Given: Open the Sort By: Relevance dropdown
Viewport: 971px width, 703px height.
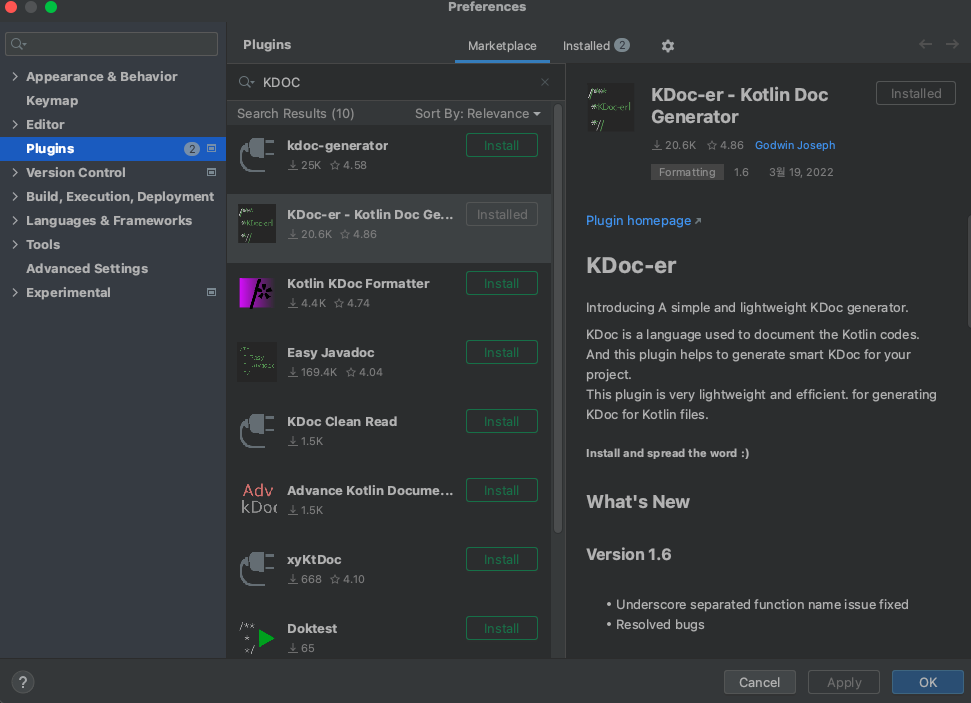Looking at the screenshot, I should point(477,113).
